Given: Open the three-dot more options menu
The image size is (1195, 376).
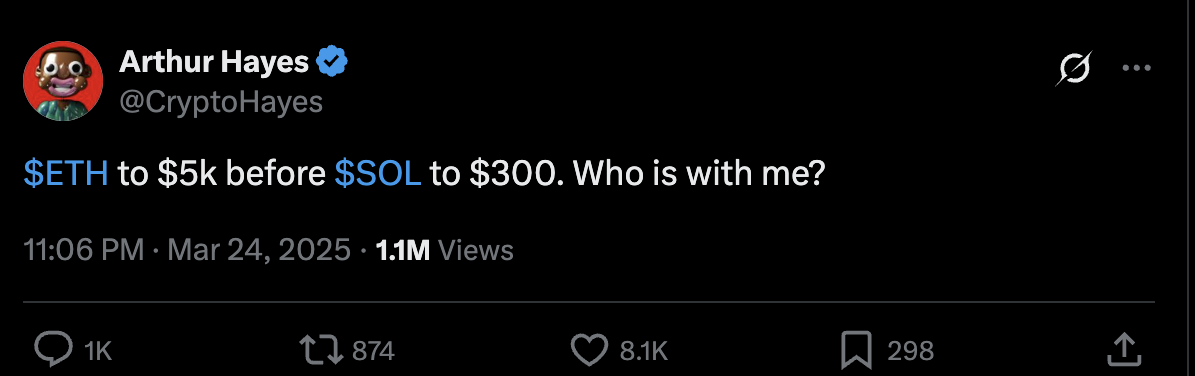Looking at the screenshot, I should 1137,68.
